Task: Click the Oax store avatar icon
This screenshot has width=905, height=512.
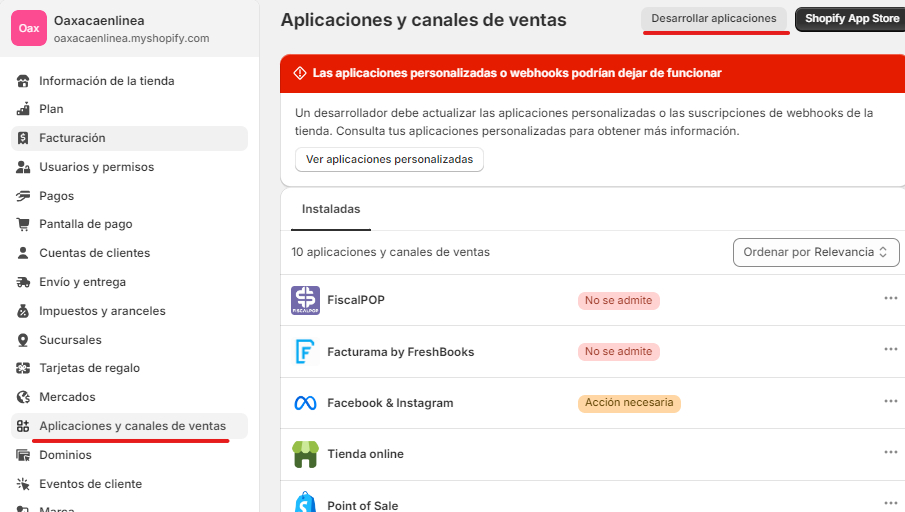Action: (29, 28)
